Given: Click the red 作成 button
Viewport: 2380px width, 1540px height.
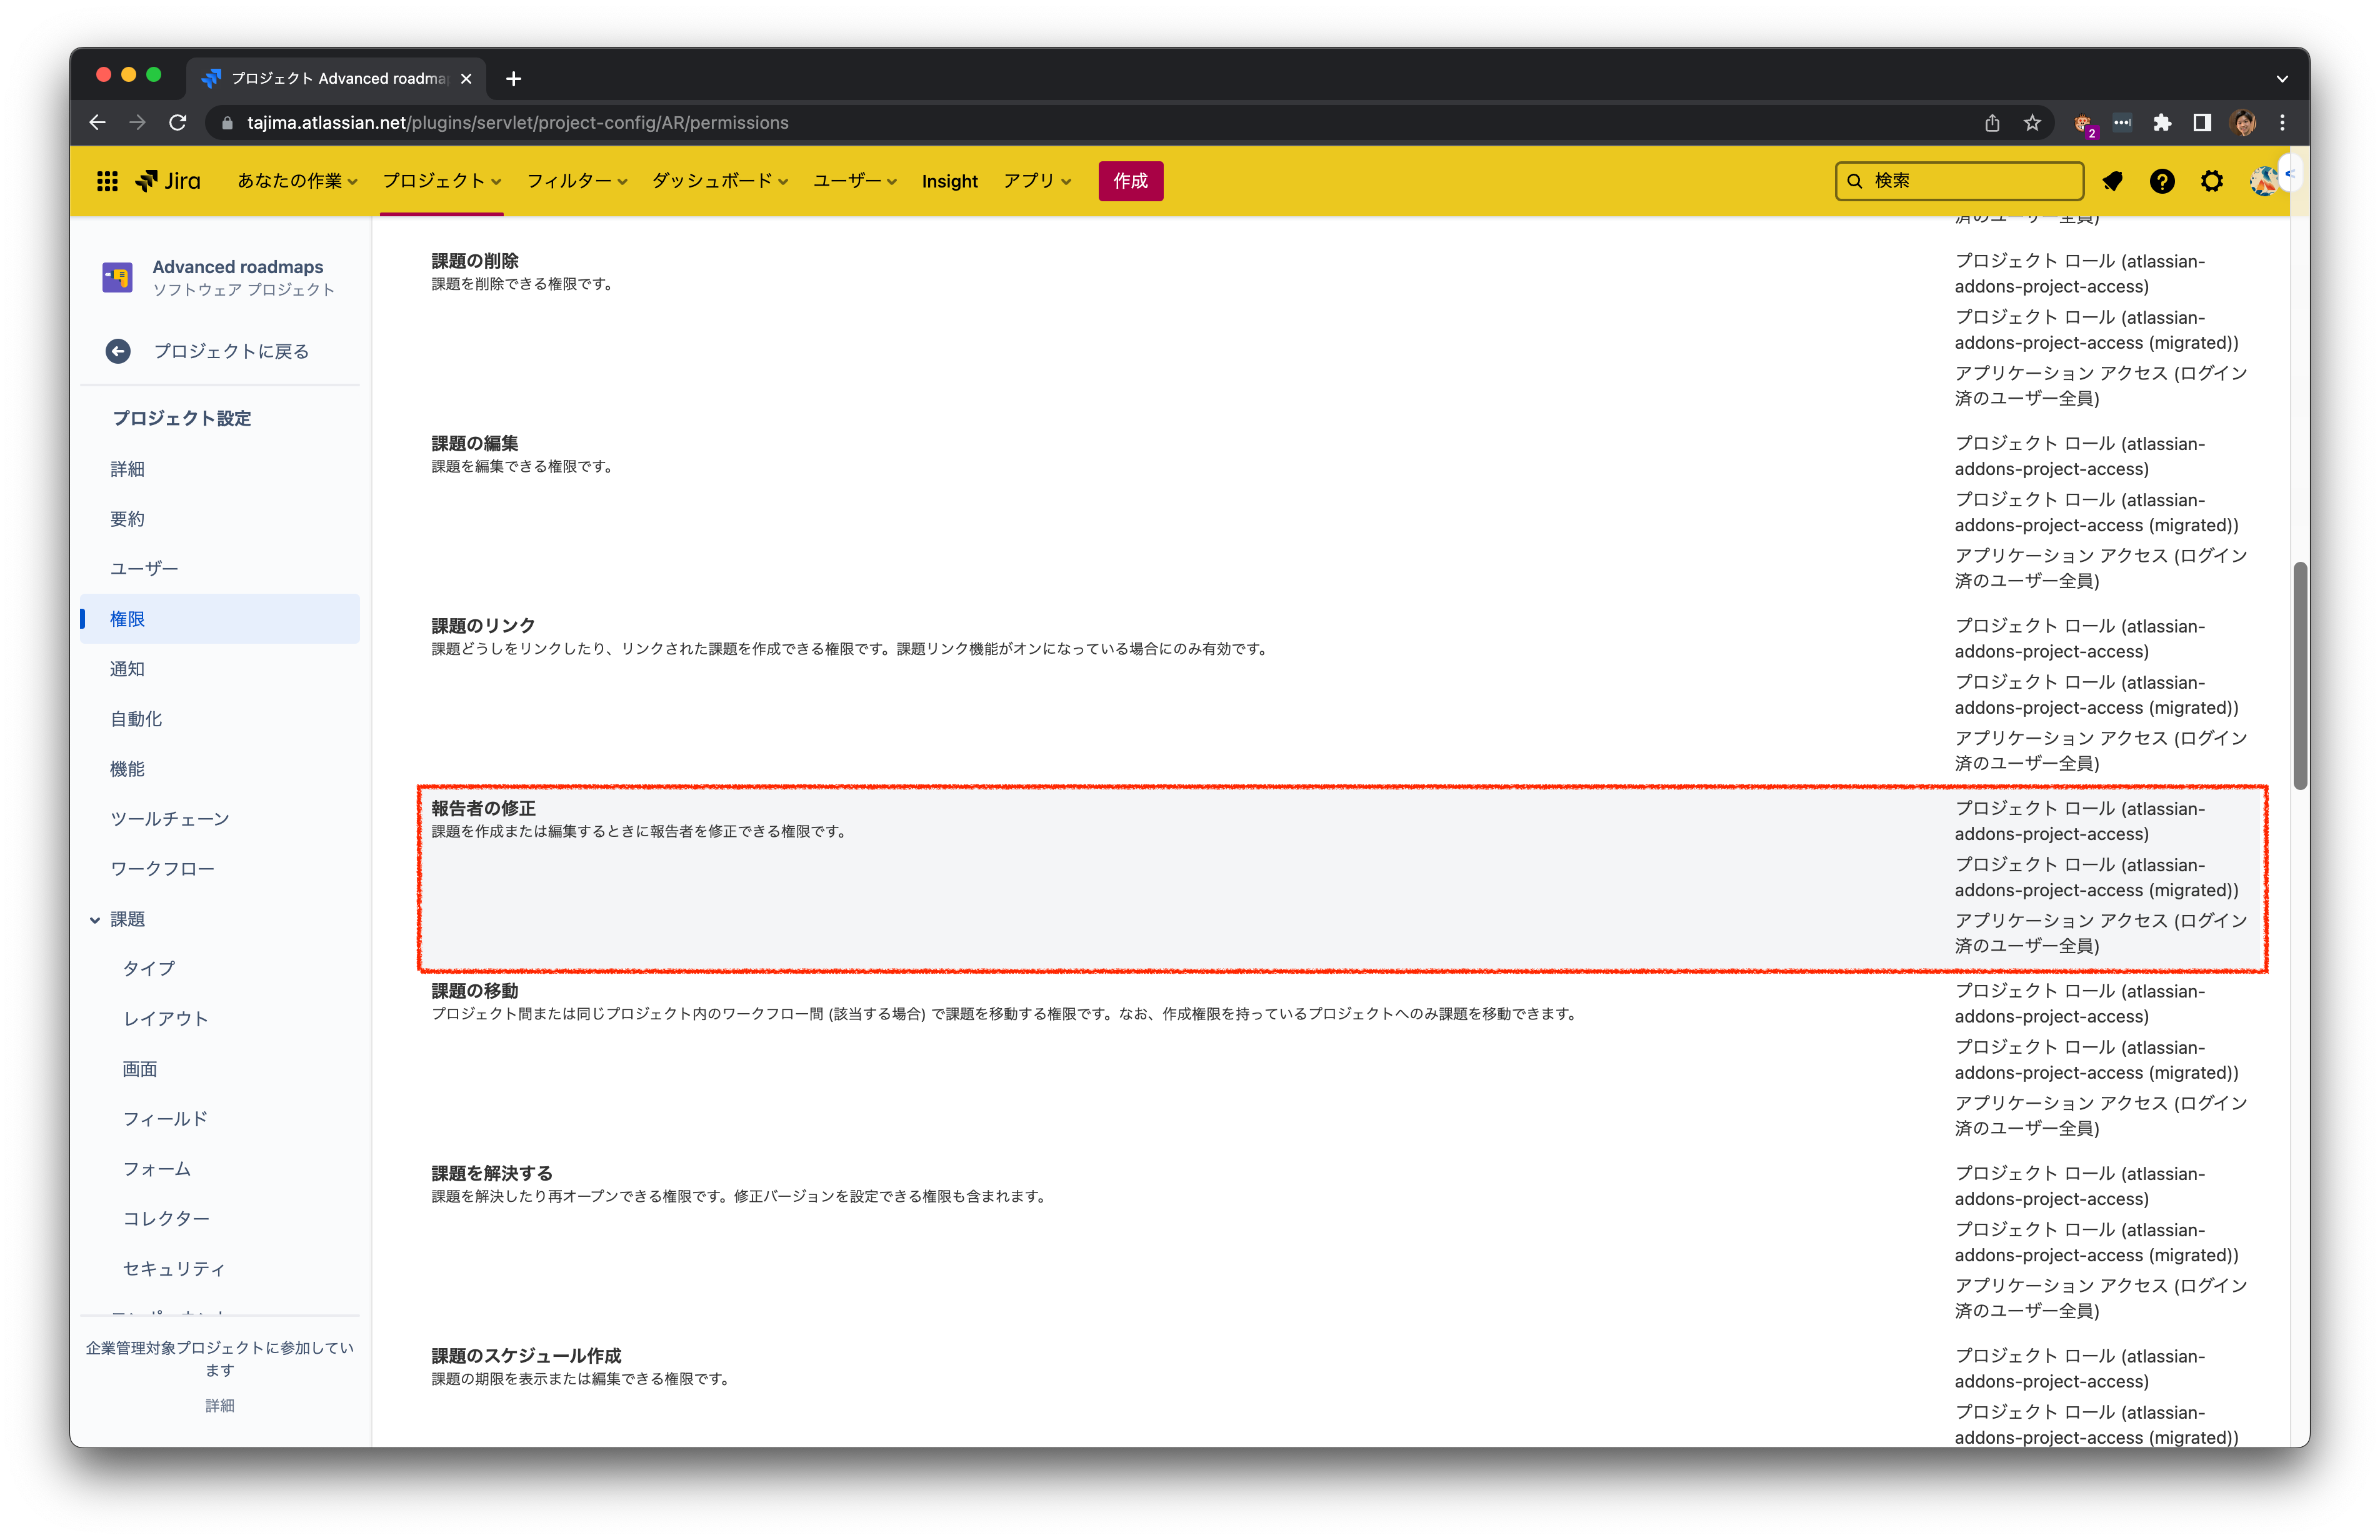Looking at the screenshot, I should [x=1130, y=181].
